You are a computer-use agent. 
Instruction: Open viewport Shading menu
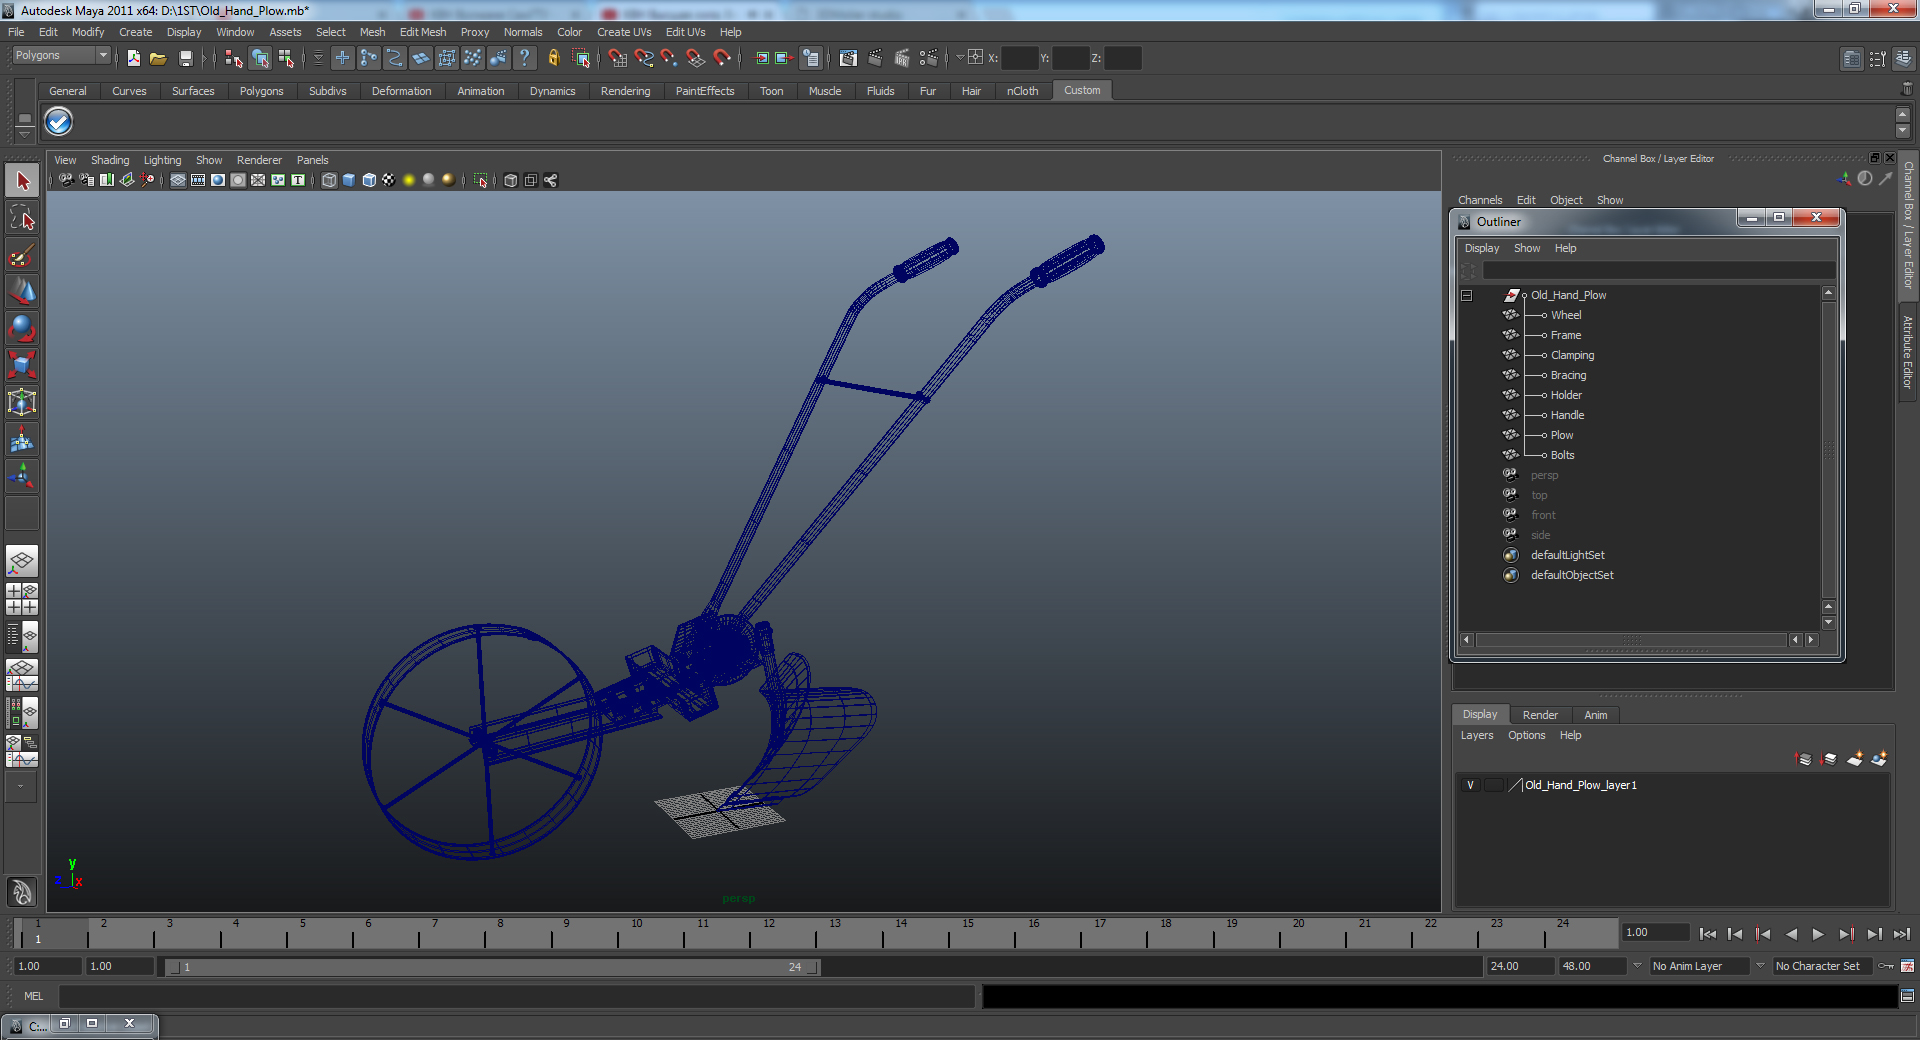click(x=110, y=160)
